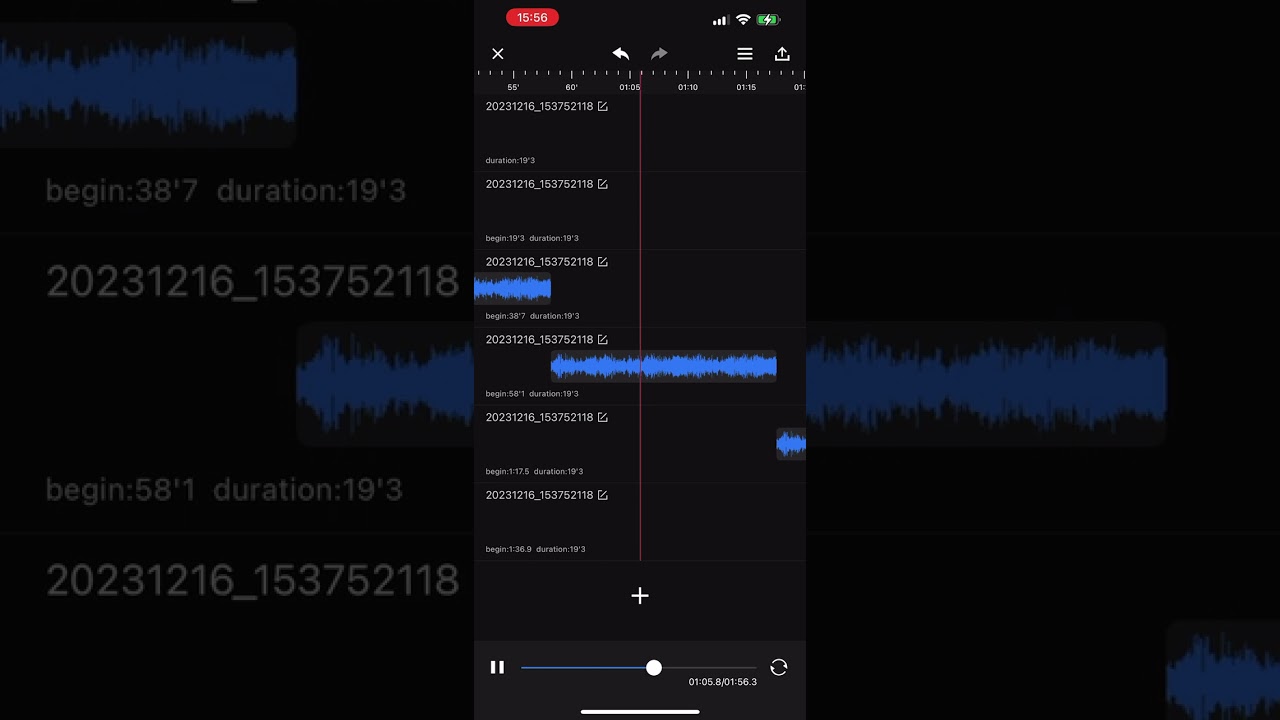
Task: Pause playback
Action: (497, 667)
